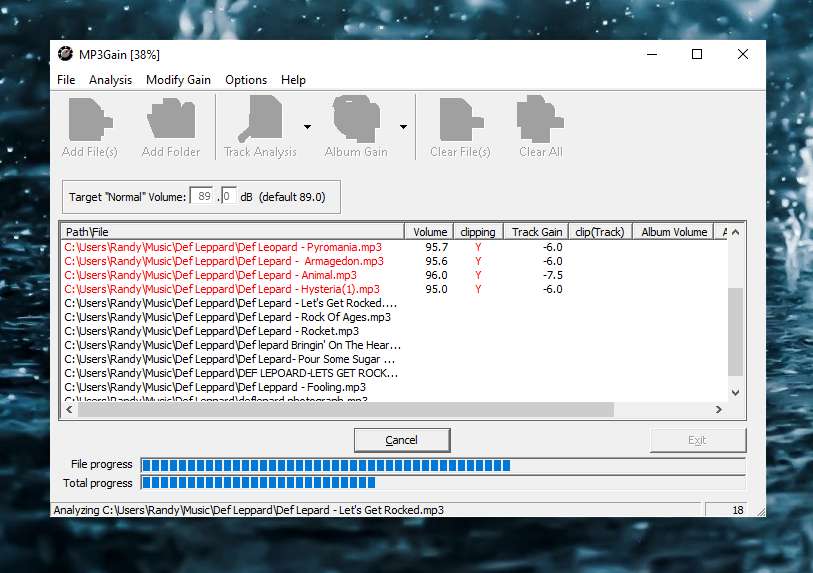Image resolution: width=813 pixels, height=573 pixels.
Task: Select the Pyromania.mp3 file row
Action: [x=395, y=247]
